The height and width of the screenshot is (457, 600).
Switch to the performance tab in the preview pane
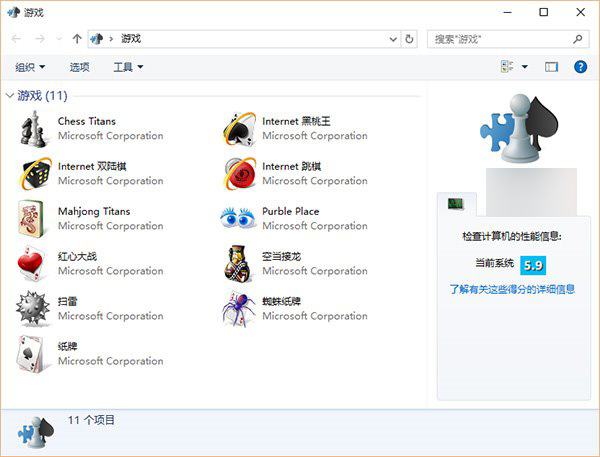tap(456, 204)
